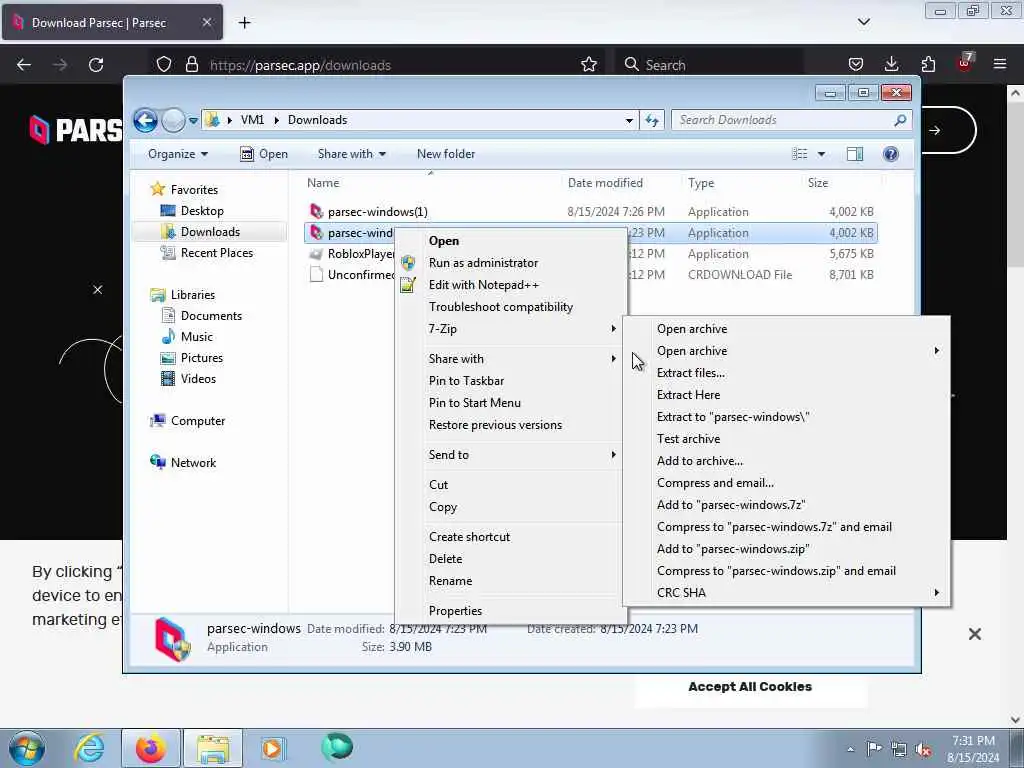The width and height of the screenshot is (1024, 768).
Task: Open Windows Media Player taskbar icon
Action: point(272,748)
